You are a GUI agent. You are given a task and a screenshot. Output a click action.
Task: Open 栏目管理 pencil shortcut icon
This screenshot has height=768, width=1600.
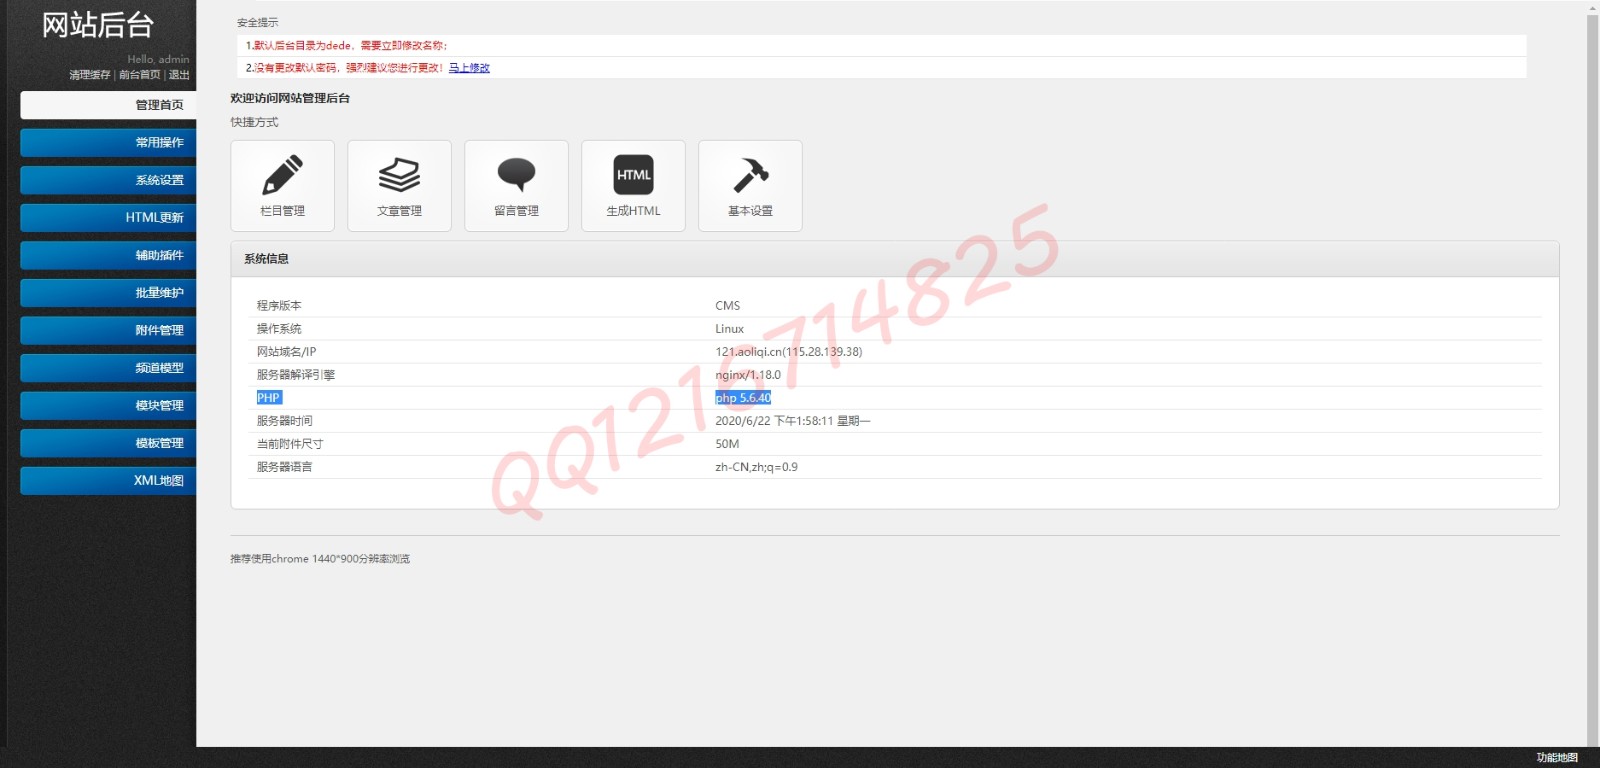pos(283,175)
